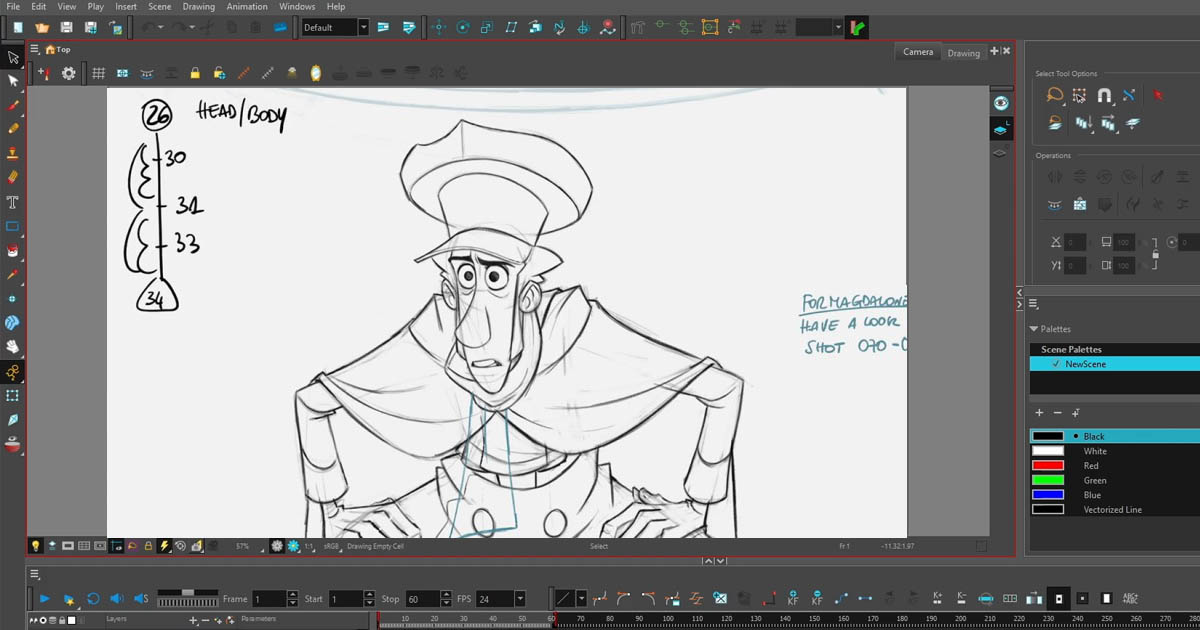Remove colour with the minus button
The width and height of the screenshot is (1200, 630).
tap(1057, 412)
